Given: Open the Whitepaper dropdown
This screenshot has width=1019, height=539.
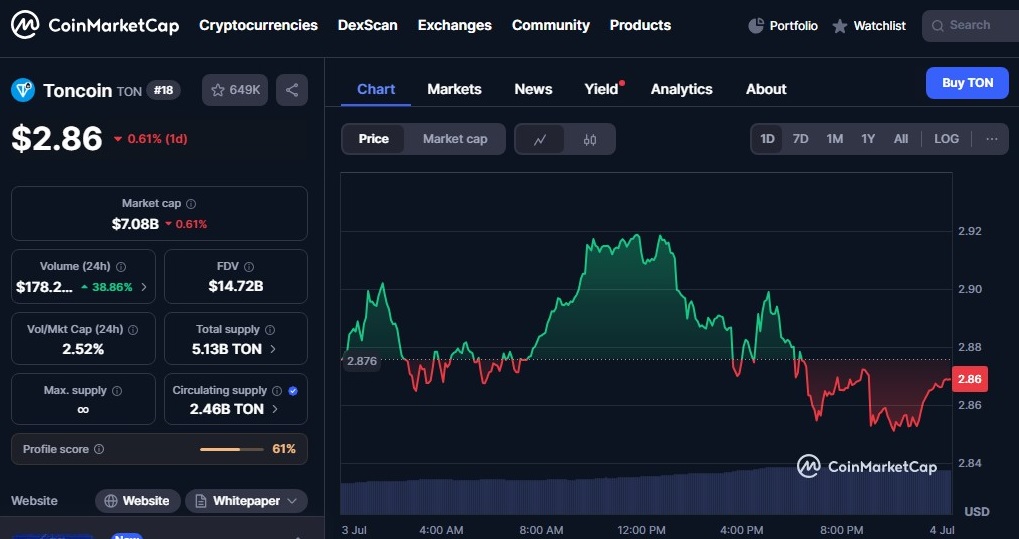Looking at the screenshot, I should point(246,501).
